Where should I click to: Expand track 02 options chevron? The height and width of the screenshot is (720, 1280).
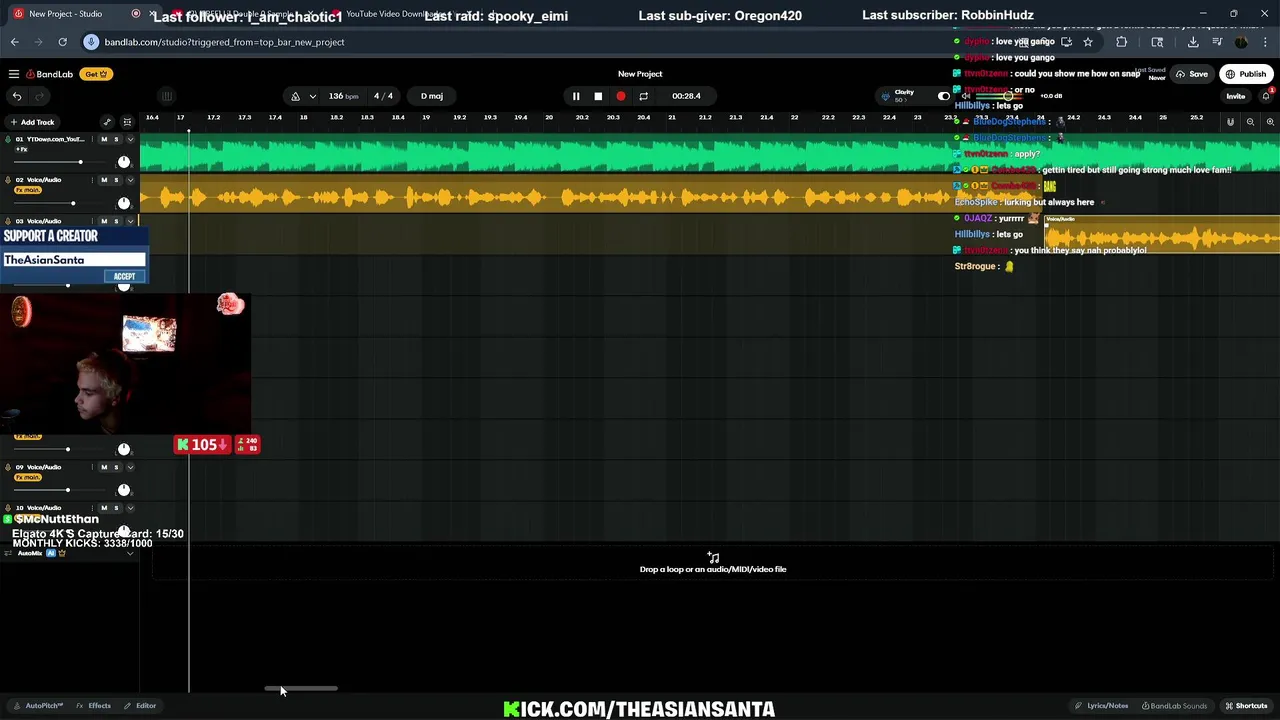point(130,180)
